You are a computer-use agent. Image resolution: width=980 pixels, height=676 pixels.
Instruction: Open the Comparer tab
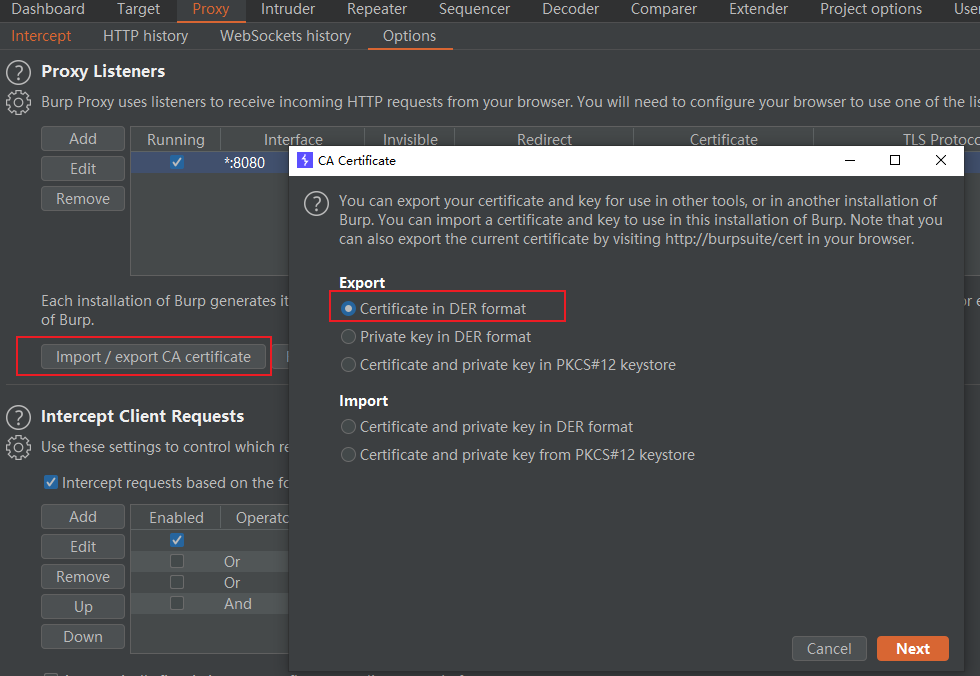663,9
